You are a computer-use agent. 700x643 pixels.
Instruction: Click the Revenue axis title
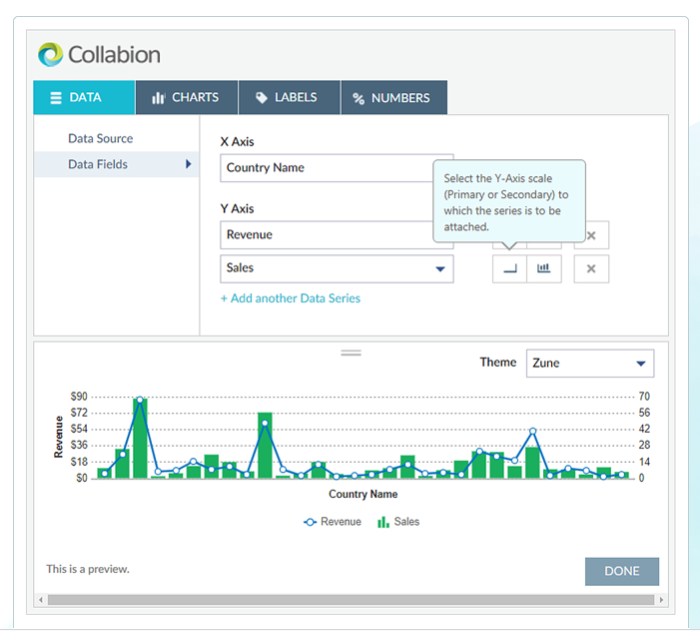point(58,437)
